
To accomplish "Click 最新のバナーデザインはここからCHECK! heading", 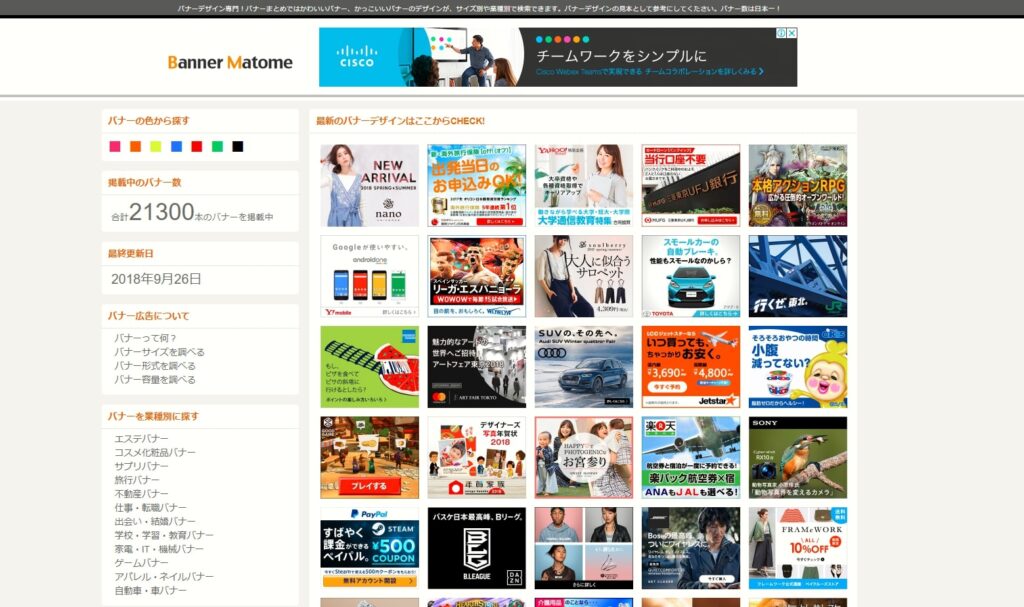I will tap(400, 121).
